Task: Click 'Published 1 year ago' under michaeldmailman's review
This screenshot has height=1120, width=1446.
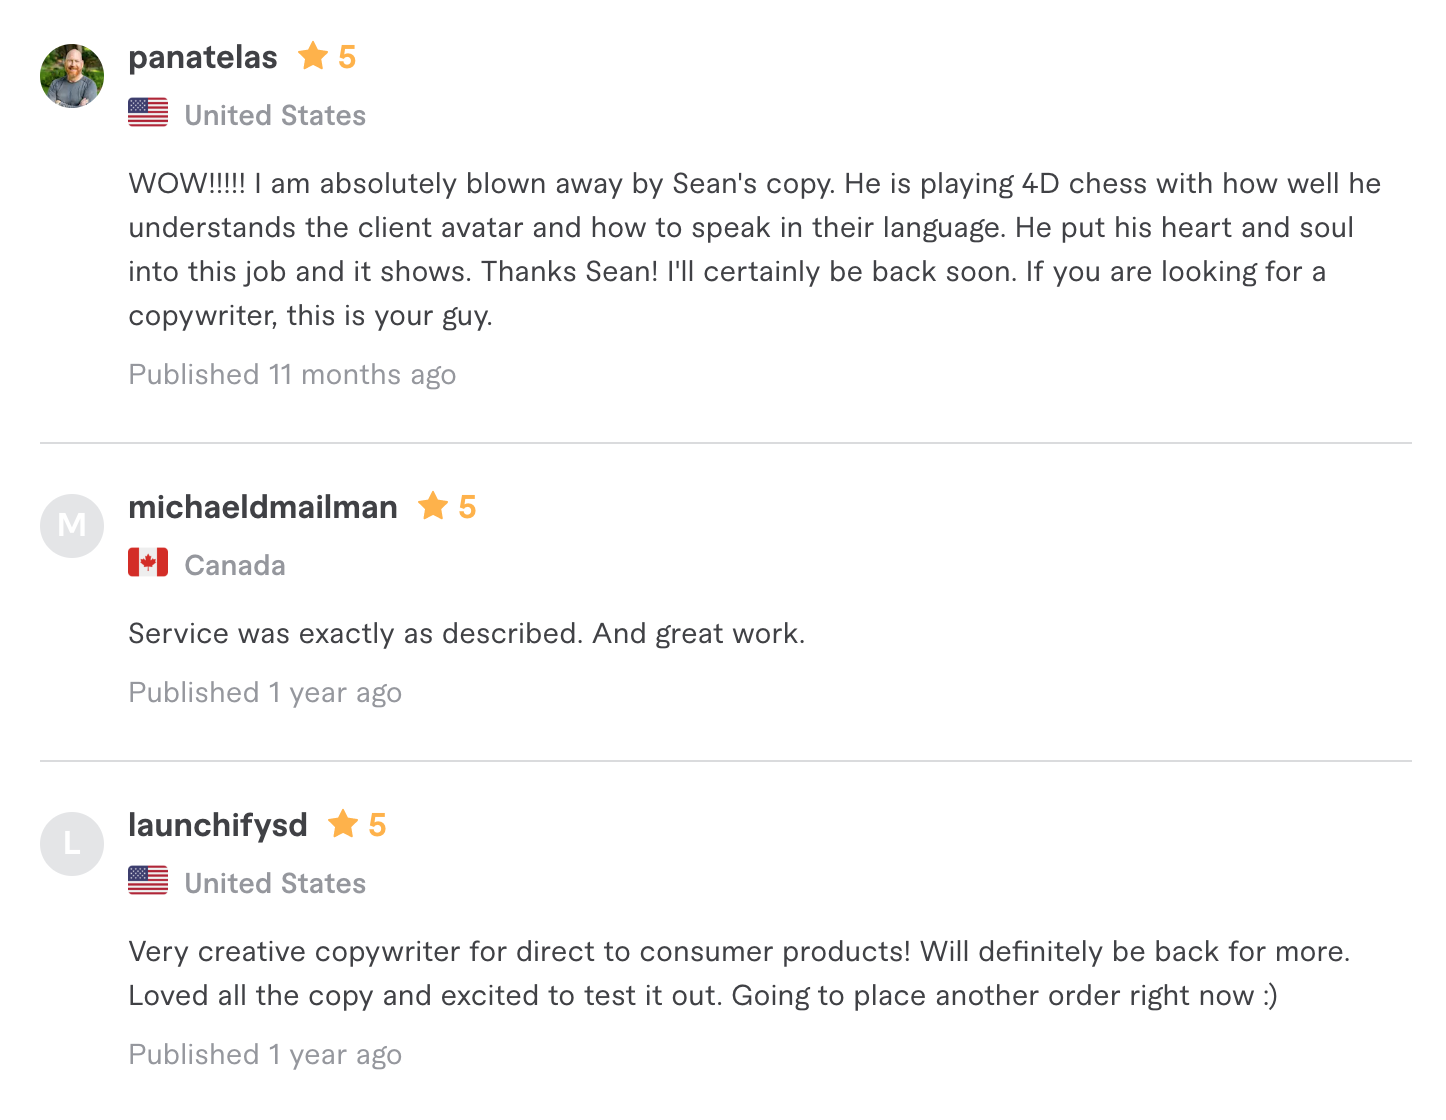Action: (x=265, y=693)
